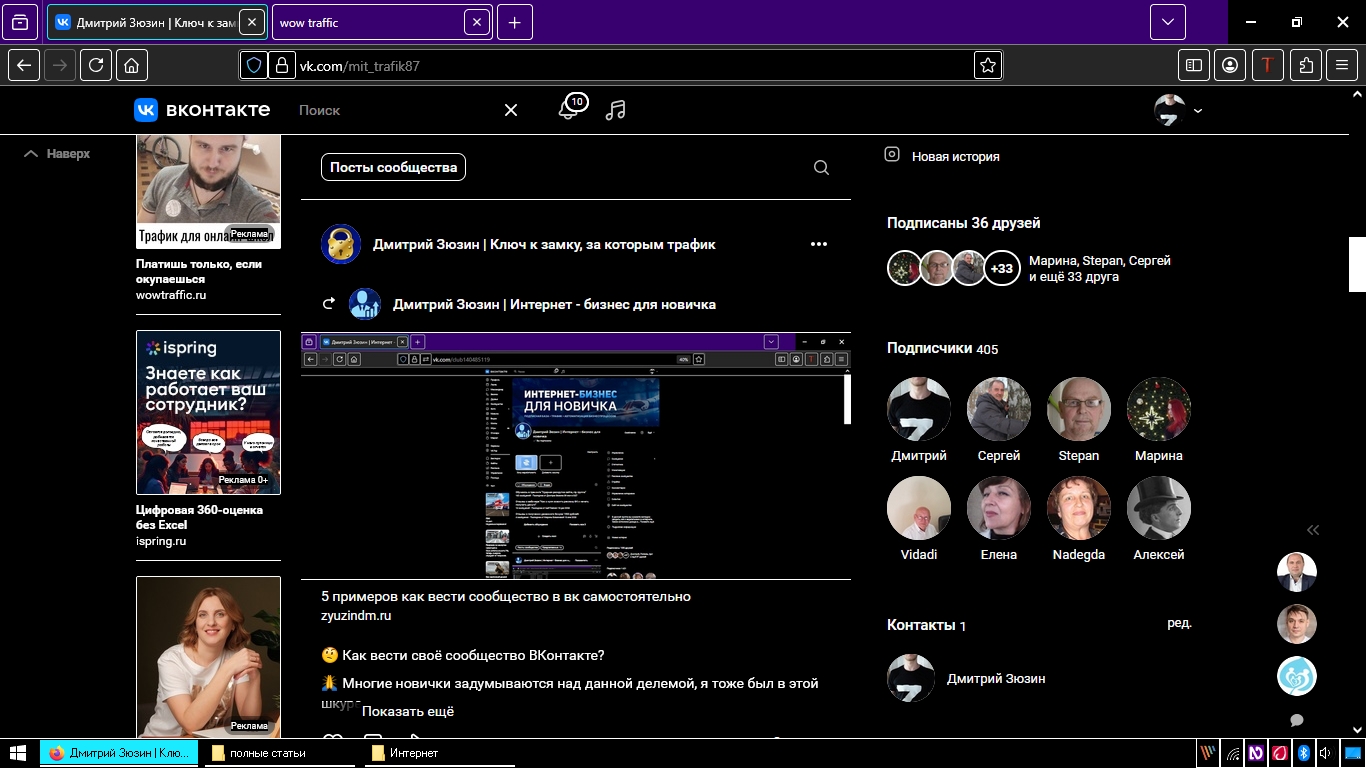The width and height of the screenshot is (1366, 768).
Task: Open the Wi-Fi network tray icon
Action: pyautogui.click(x=1234, y=753)
